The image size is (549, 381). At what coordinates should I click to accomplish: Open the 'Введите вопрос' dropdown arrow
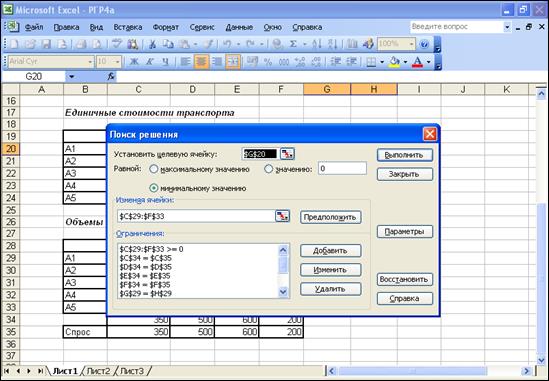(507, 27)
